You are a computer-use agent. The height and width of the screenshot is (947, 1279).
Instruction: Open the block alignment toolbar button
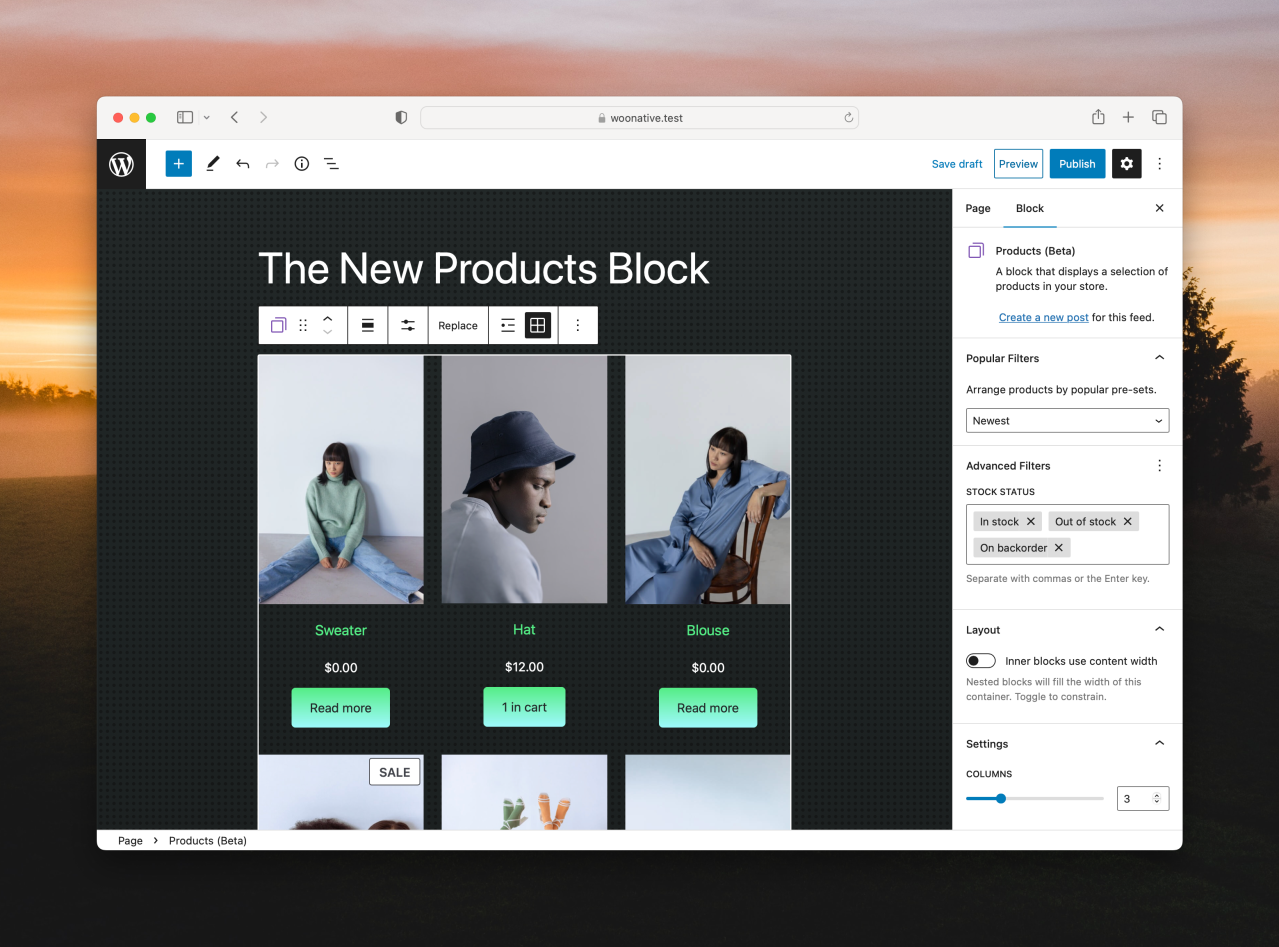point(368,325)
